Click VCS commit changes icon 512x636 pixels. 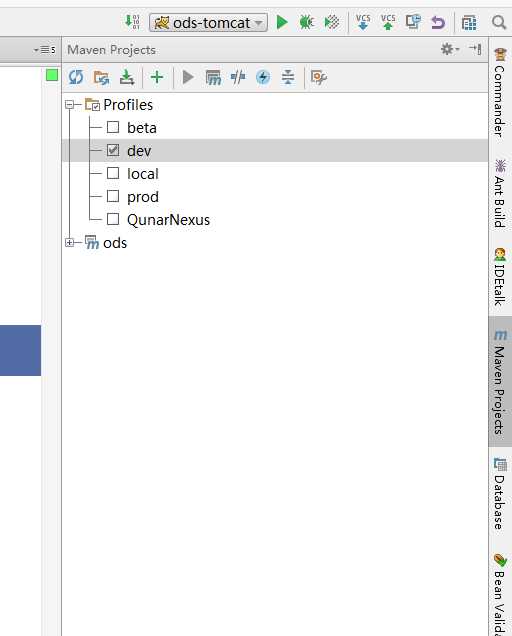click(x=388, y=22)
